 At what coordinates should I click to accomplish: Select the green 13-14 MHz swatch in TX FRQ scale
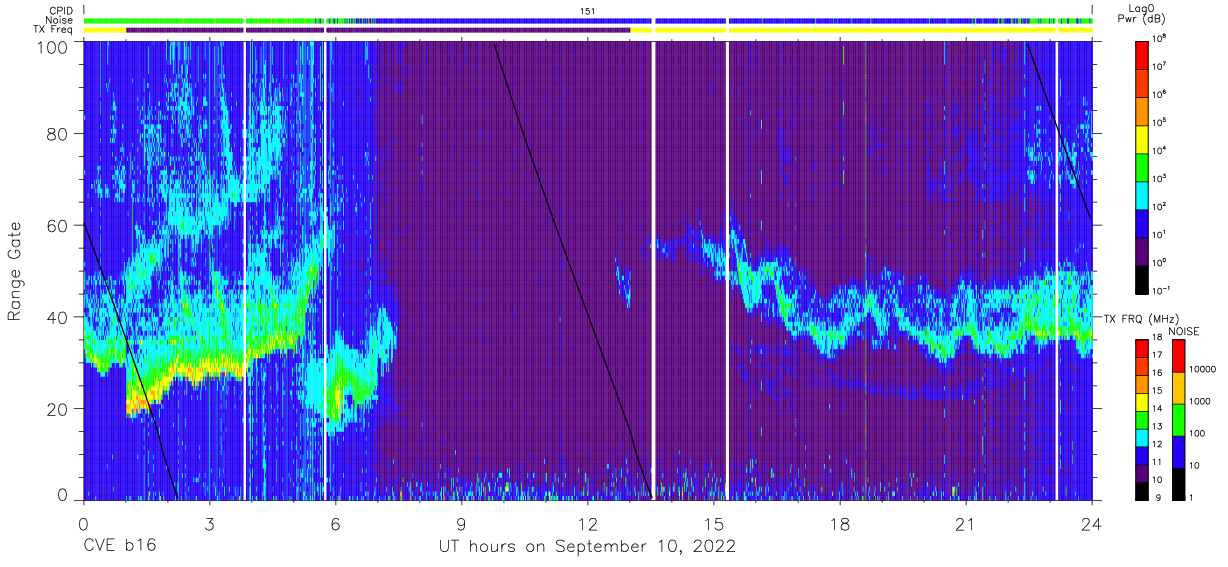pyautogui.click(x=1142, y=418)
